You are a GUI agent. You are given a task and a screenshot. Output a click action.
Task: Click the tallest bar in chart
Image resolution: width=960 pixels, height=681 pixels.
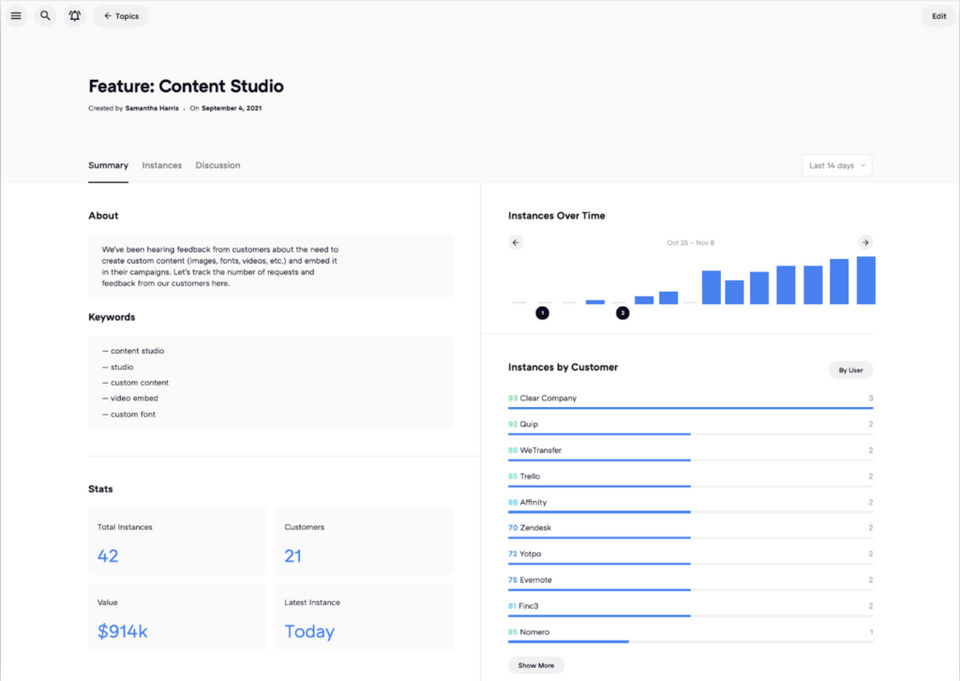[866, 281]
